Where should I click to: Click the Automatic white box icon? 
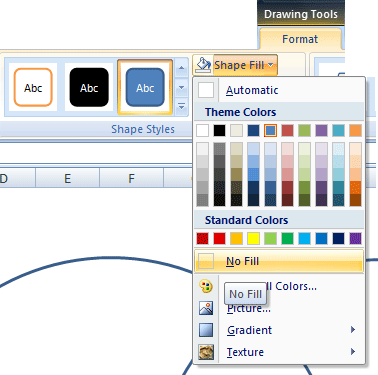(206, 90)
